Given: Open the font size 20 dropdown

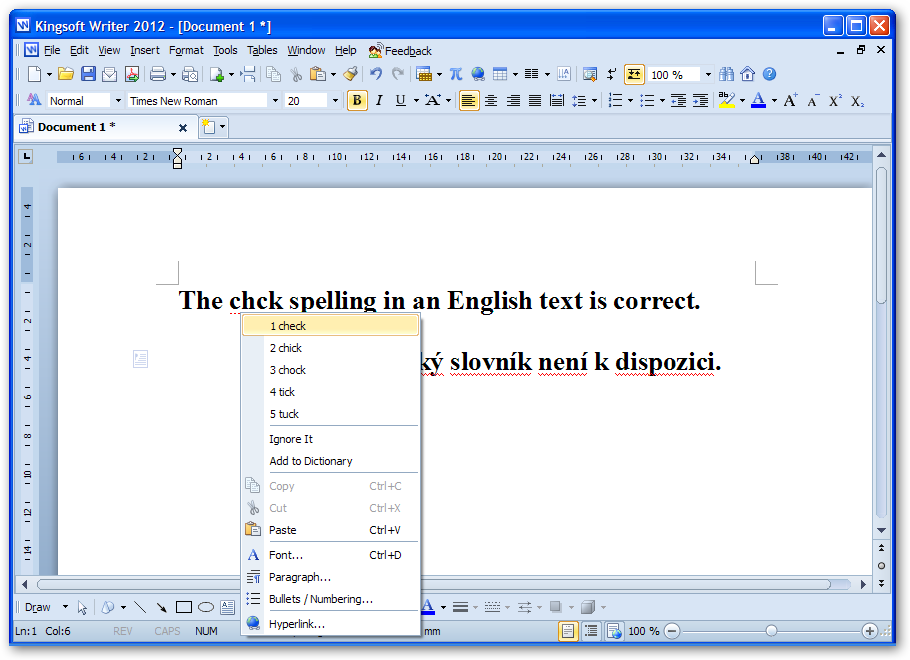Looking at the screenshot, I should pos(335,101).
